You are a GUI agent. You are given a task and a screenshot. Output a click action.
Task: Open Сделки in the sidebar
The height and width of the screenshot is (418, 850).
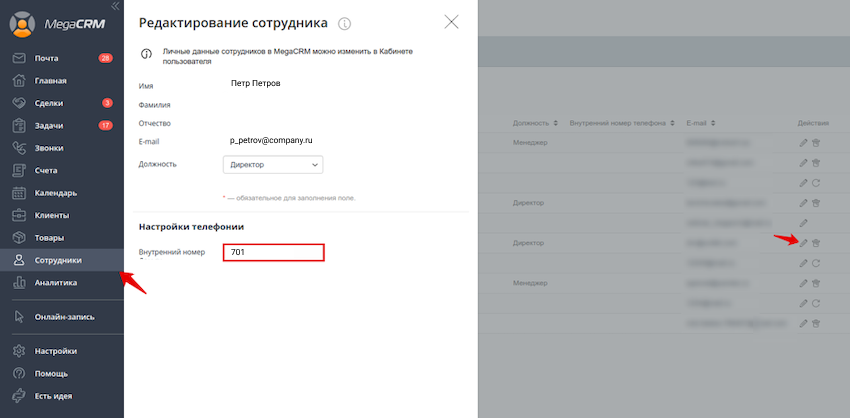pos(62,103)
